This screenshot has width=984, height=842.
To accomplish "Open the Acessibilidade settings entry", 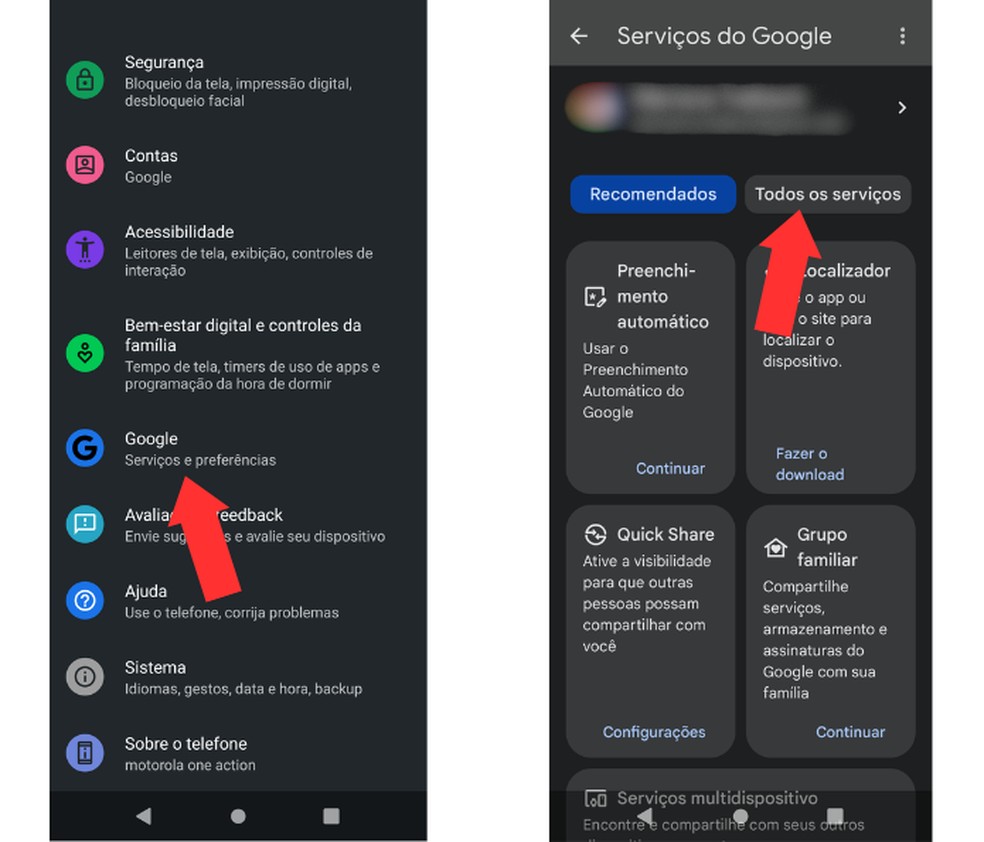I will click(238, 250).
